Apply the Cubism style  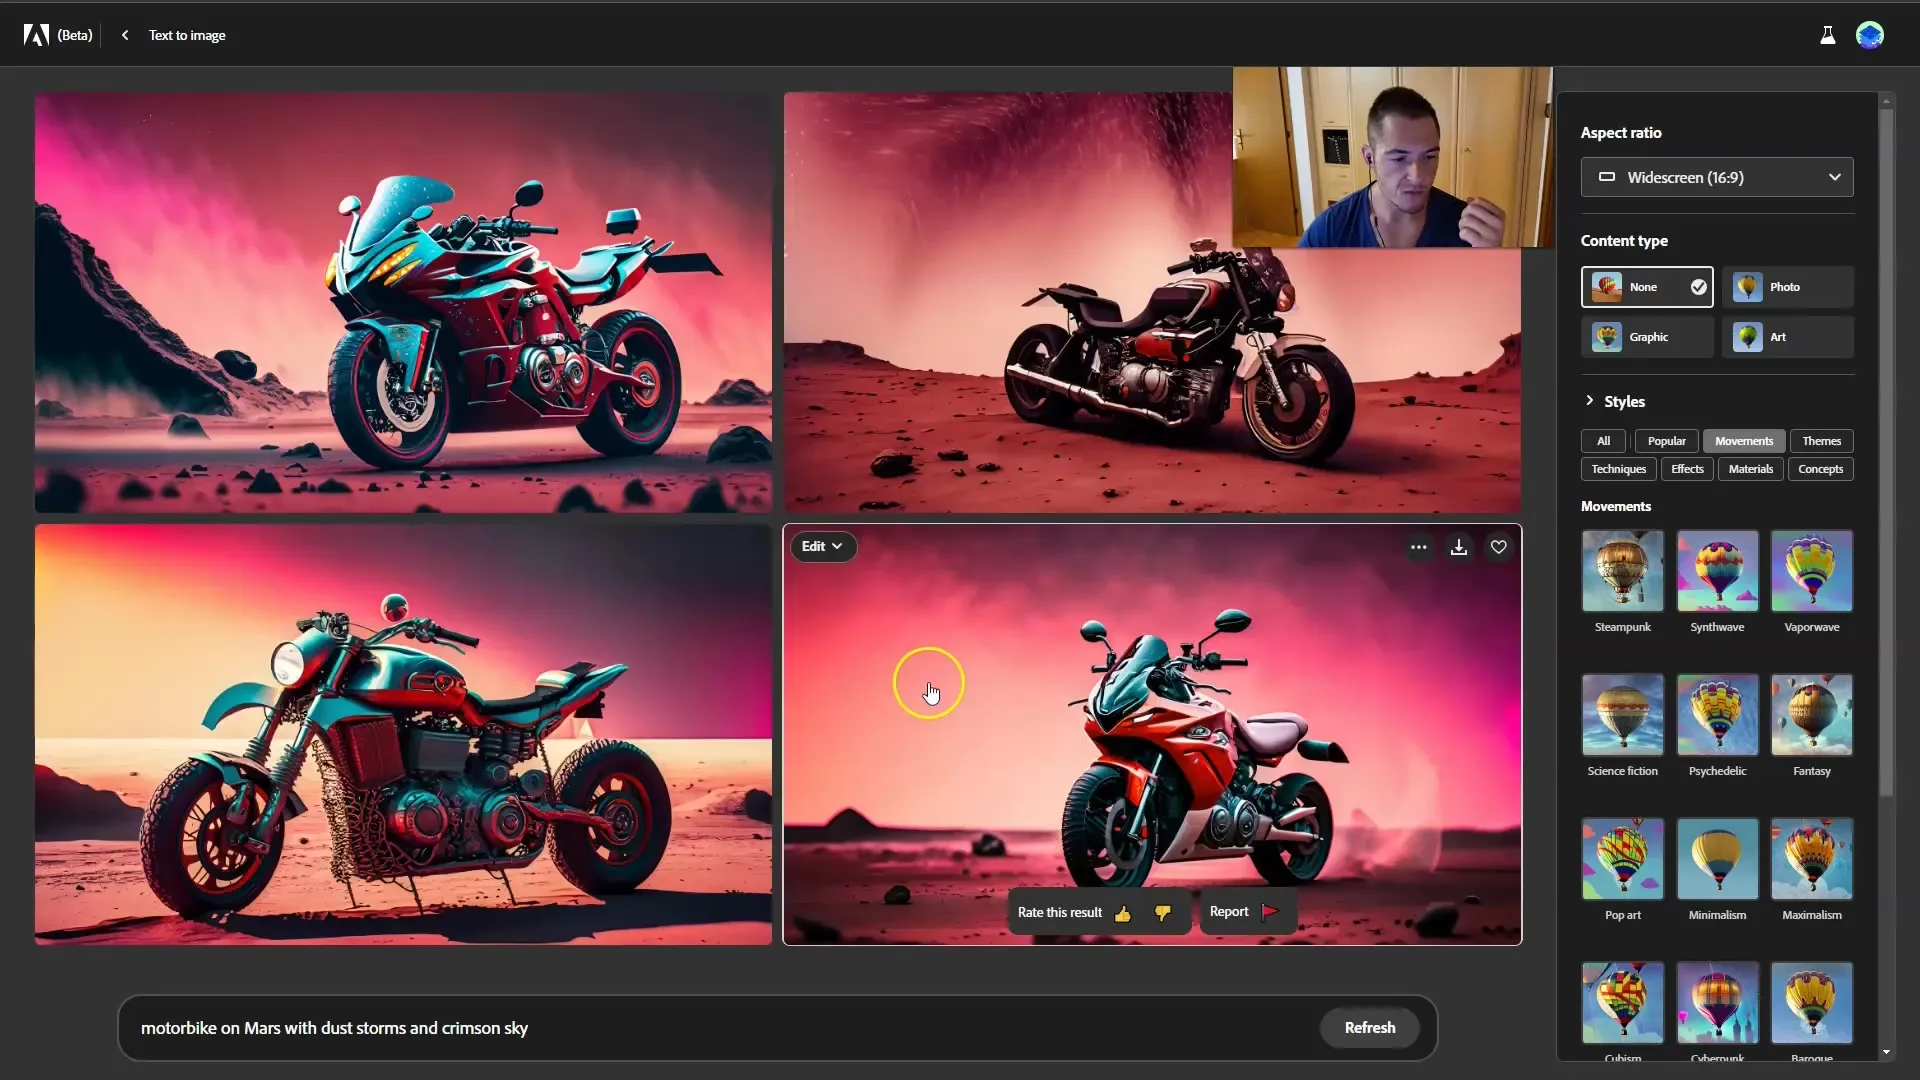(1622, 1003)
